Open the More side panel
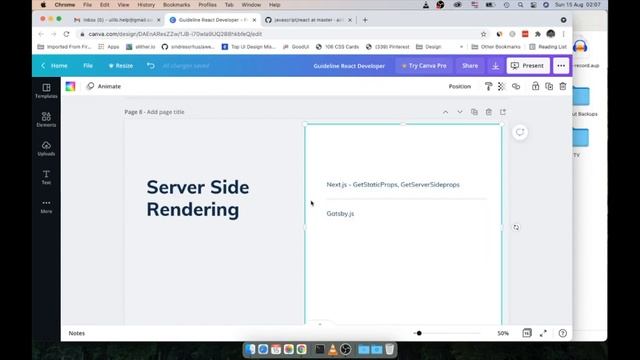This screenshot has width=640, height=360. coord(46,206)
